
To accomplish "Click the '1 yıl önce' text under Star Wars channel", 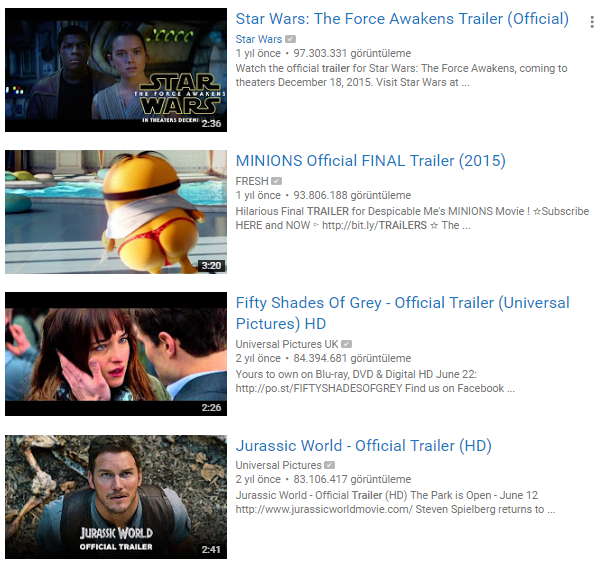I will (258, 53).
